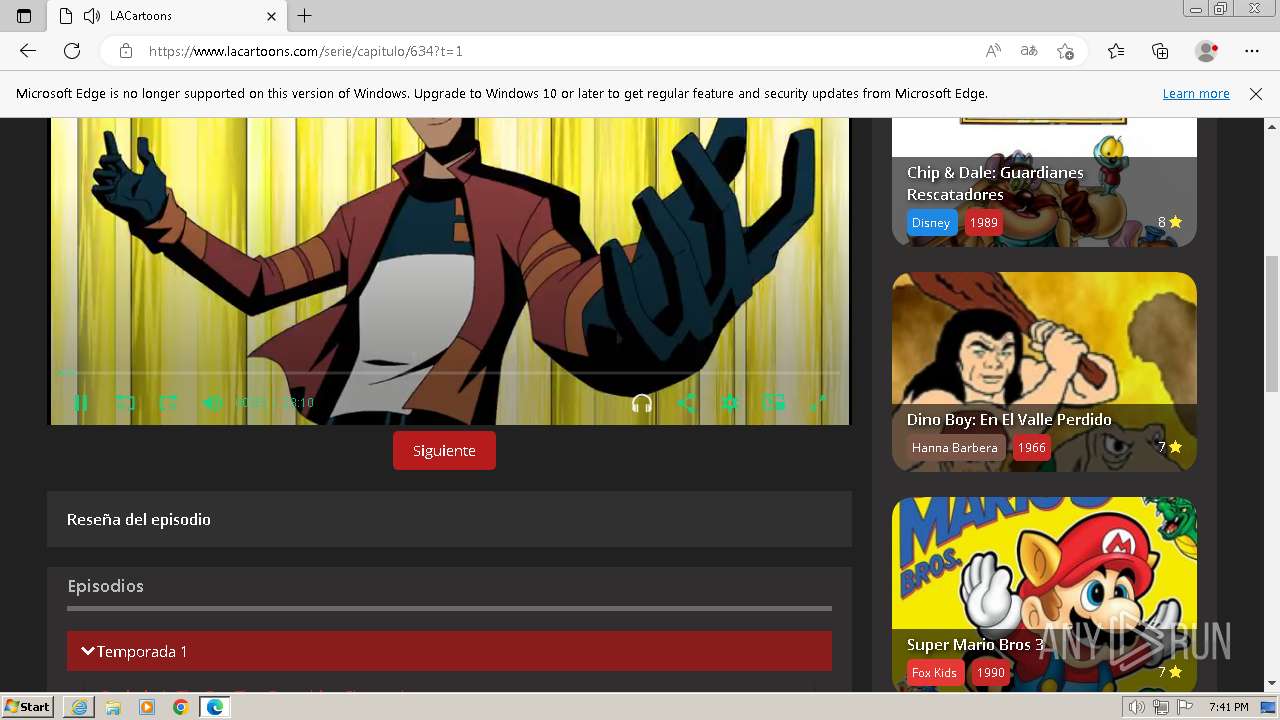Image resolution: width=1280 pixels, height=720 pixels.
Task: Open the system tray volume icon
Action: pyautogui.click(x=1137, y=707)
